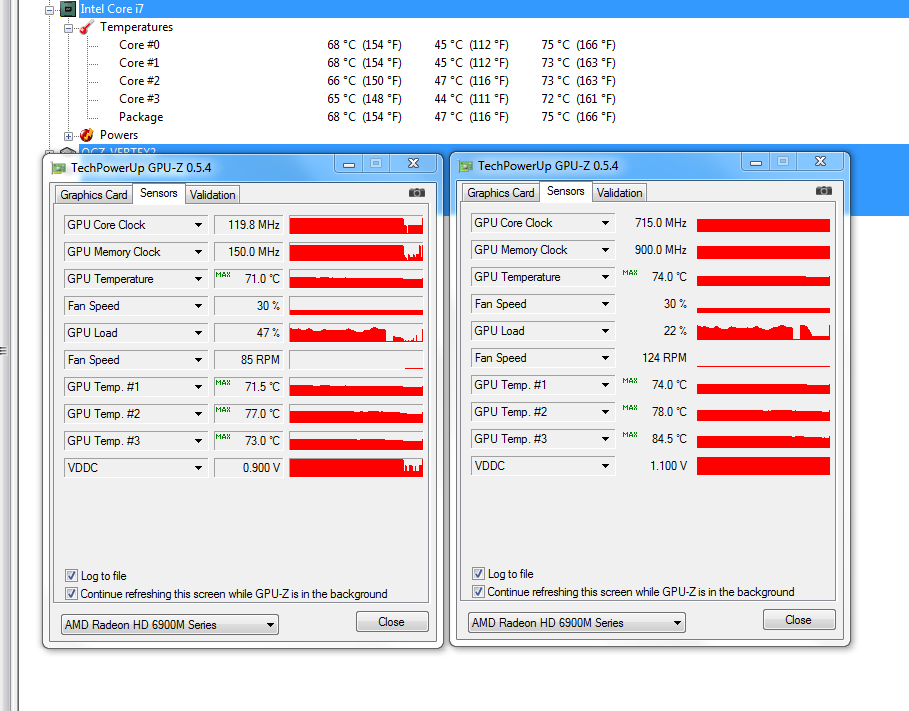Select the Sensors tab in left GPU-Z window

[159, 193]
